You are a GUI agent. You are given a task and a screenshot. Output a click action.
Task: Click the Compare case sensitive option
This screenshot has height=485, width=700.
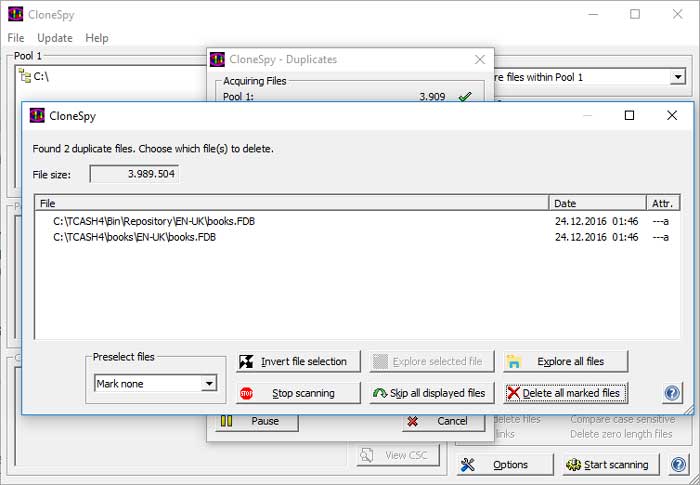pyautogui.click(x=622, y=419)
